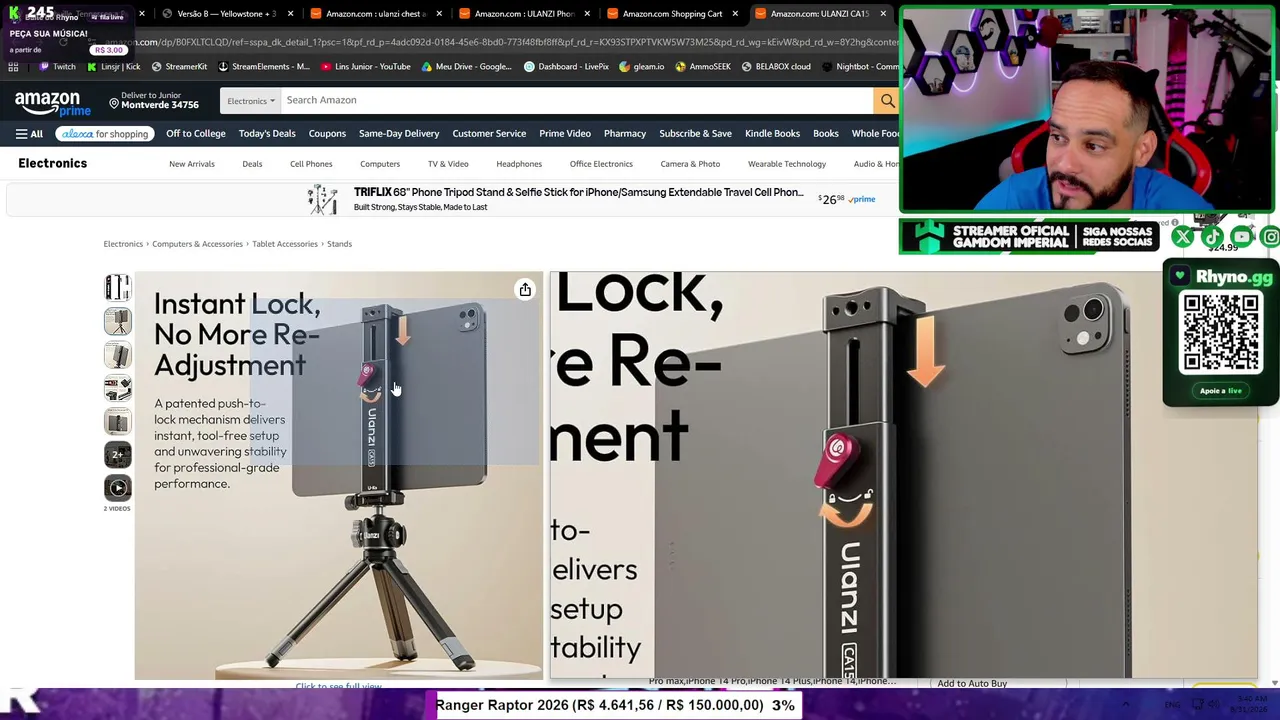Select the first product thumbnail
Screen dimensions: 1280x720
pyautogui.click(x=118, y=288)
